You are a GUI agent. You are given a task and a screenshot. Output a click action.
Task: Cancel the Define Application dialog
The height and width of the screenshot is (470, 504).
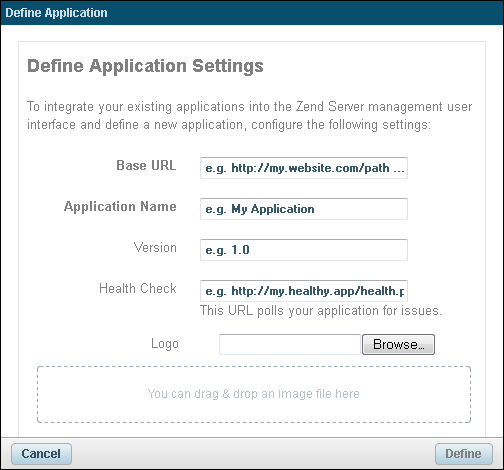[41, 454]
